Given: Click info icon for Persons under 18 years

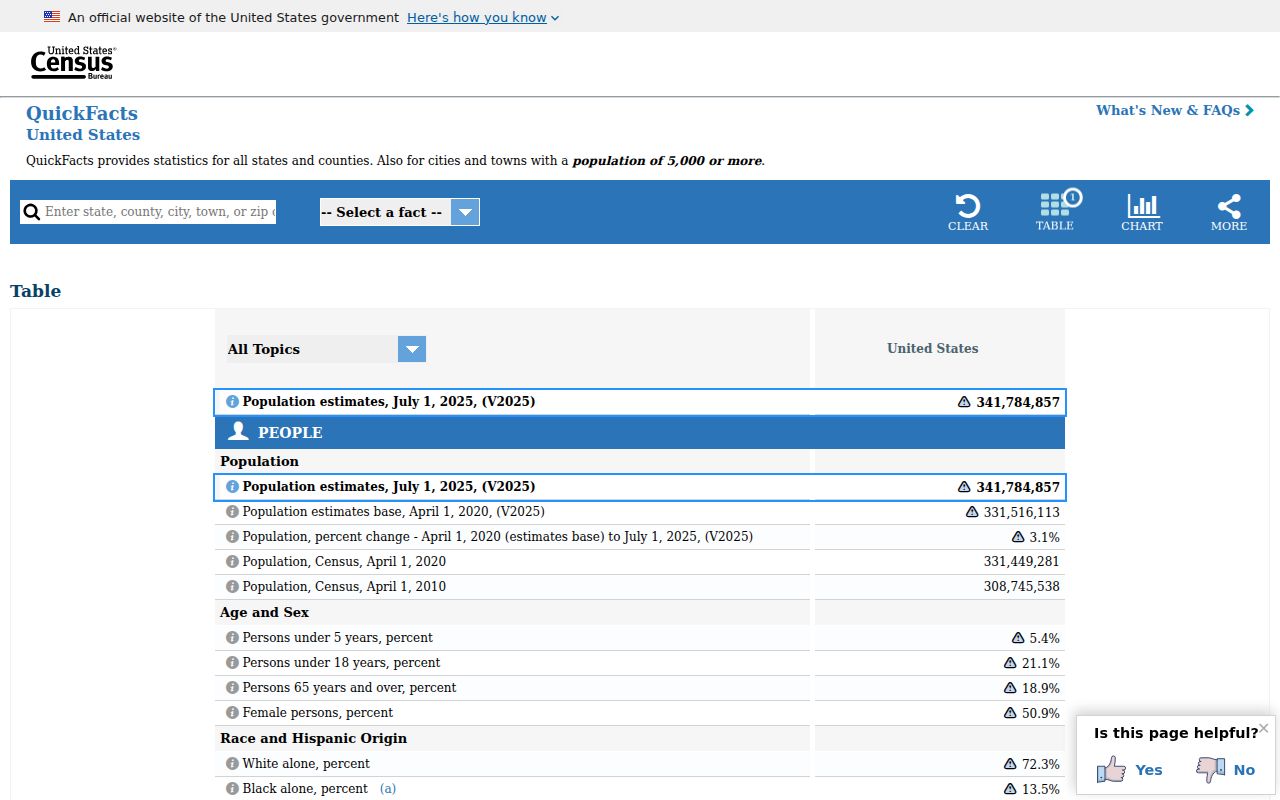Looking at the screenshot, I should pyautogui.click(x=232, y=662).
